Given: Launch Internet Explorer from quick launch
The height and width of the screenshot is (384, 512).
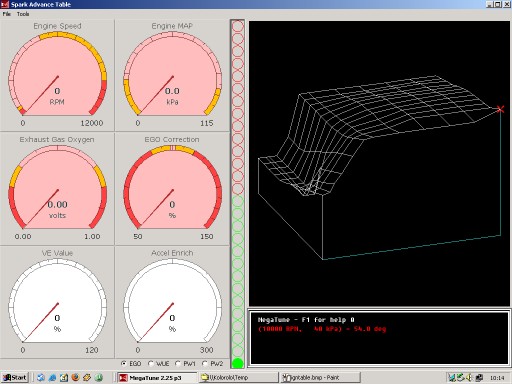Looking at the screenshot, I should (x=52, y=377).
